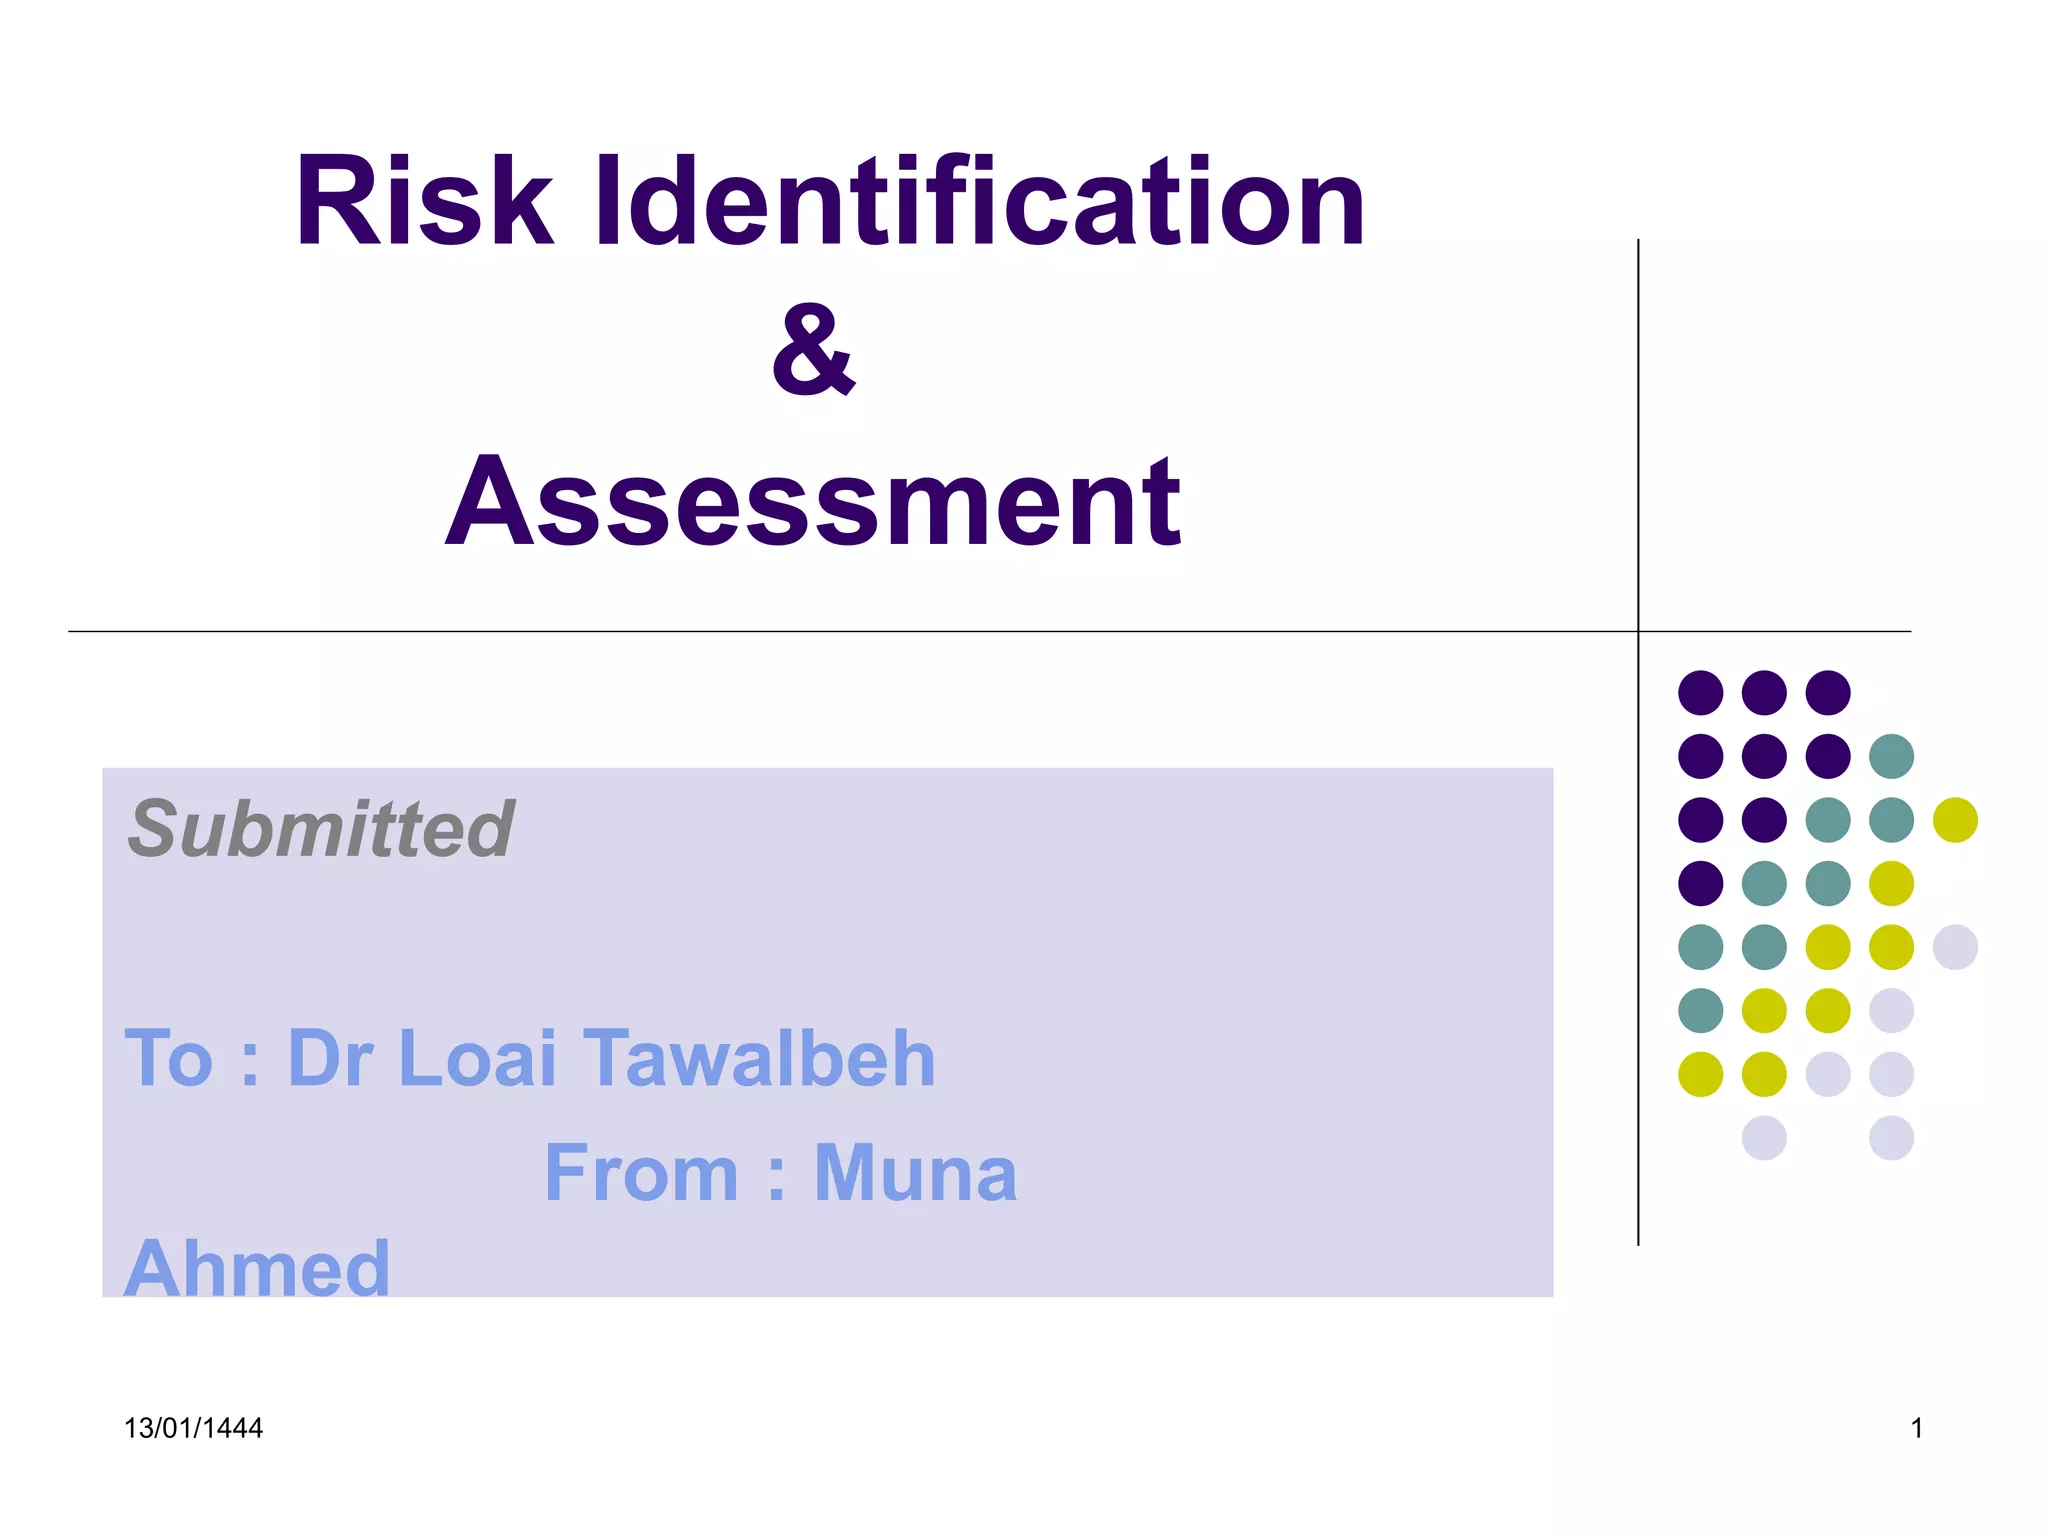Click the leftmost yellow dot in the seventh dot row
The width and height of the screenshot is (2048, 1536).
click(x=1700, y=1074)
